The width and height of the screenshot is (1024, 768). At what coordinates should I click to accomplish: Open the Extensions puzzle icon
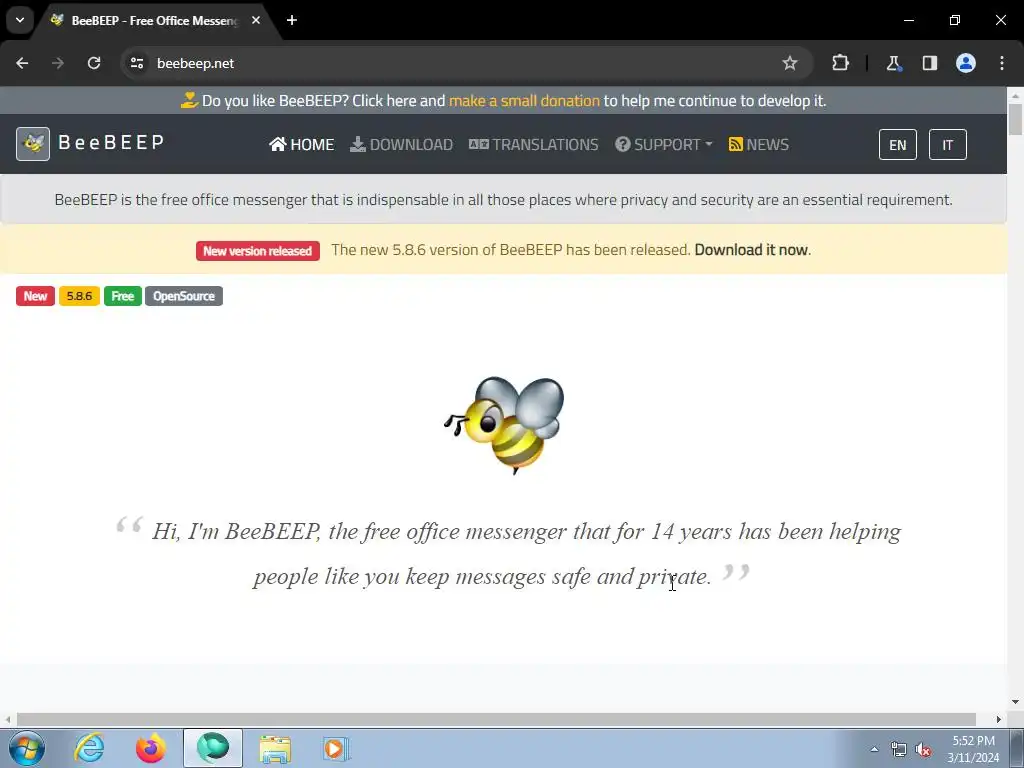click(840, 63)
